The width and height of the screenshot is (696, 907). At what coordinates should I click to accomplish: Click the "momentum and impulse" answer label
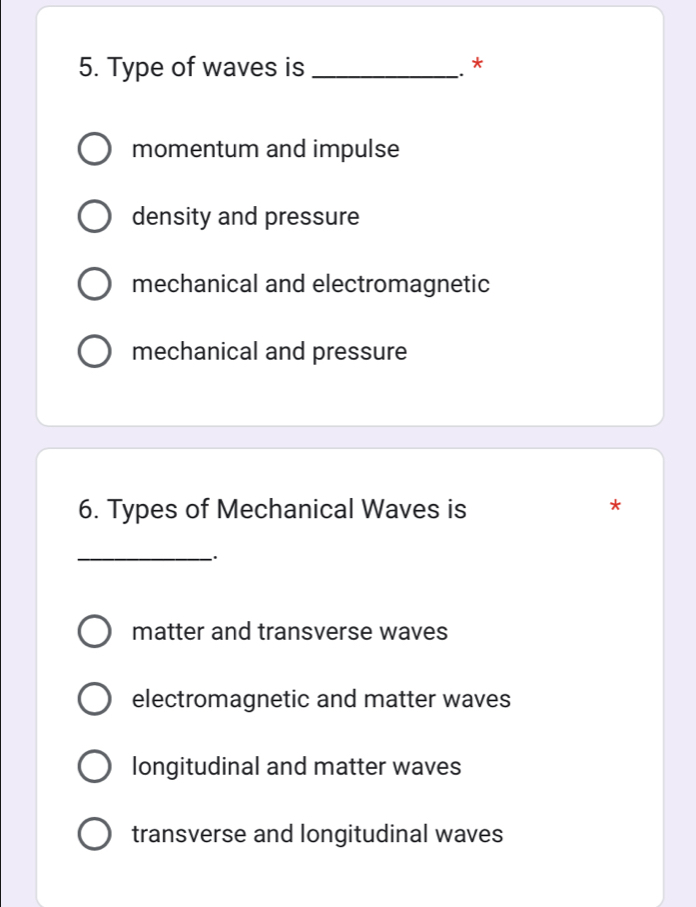pyautogui.click(x=266, y=148)
